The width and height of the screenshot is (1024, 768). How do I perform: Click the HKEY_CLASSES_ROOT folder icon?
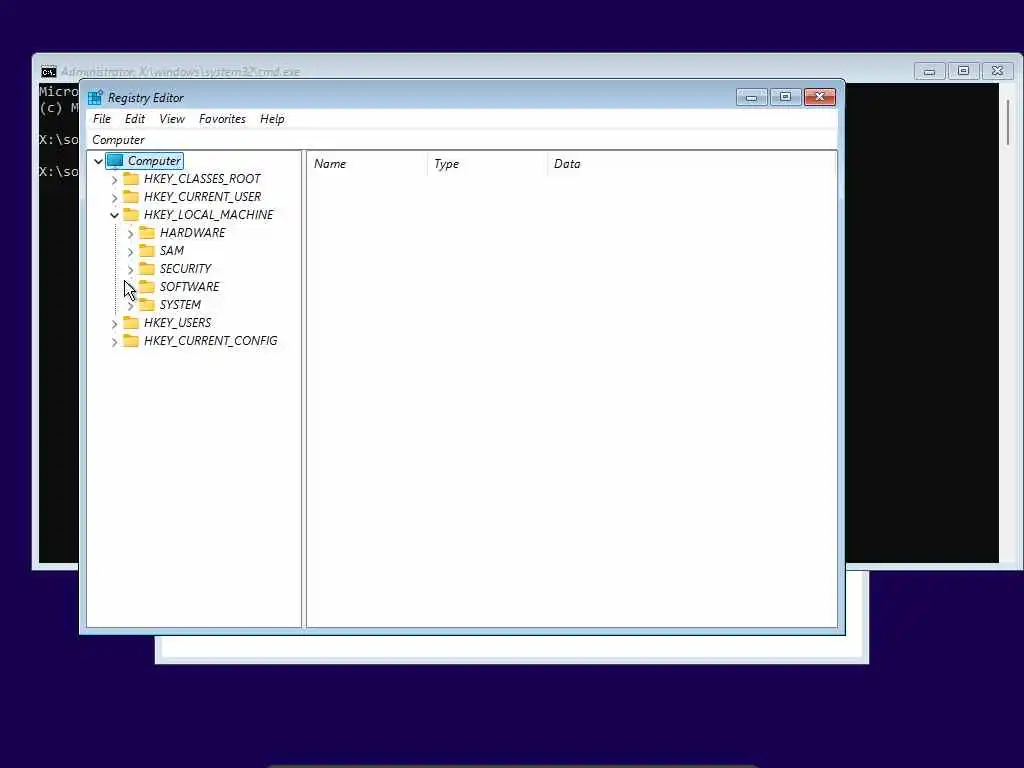click(x=131, y=178)
